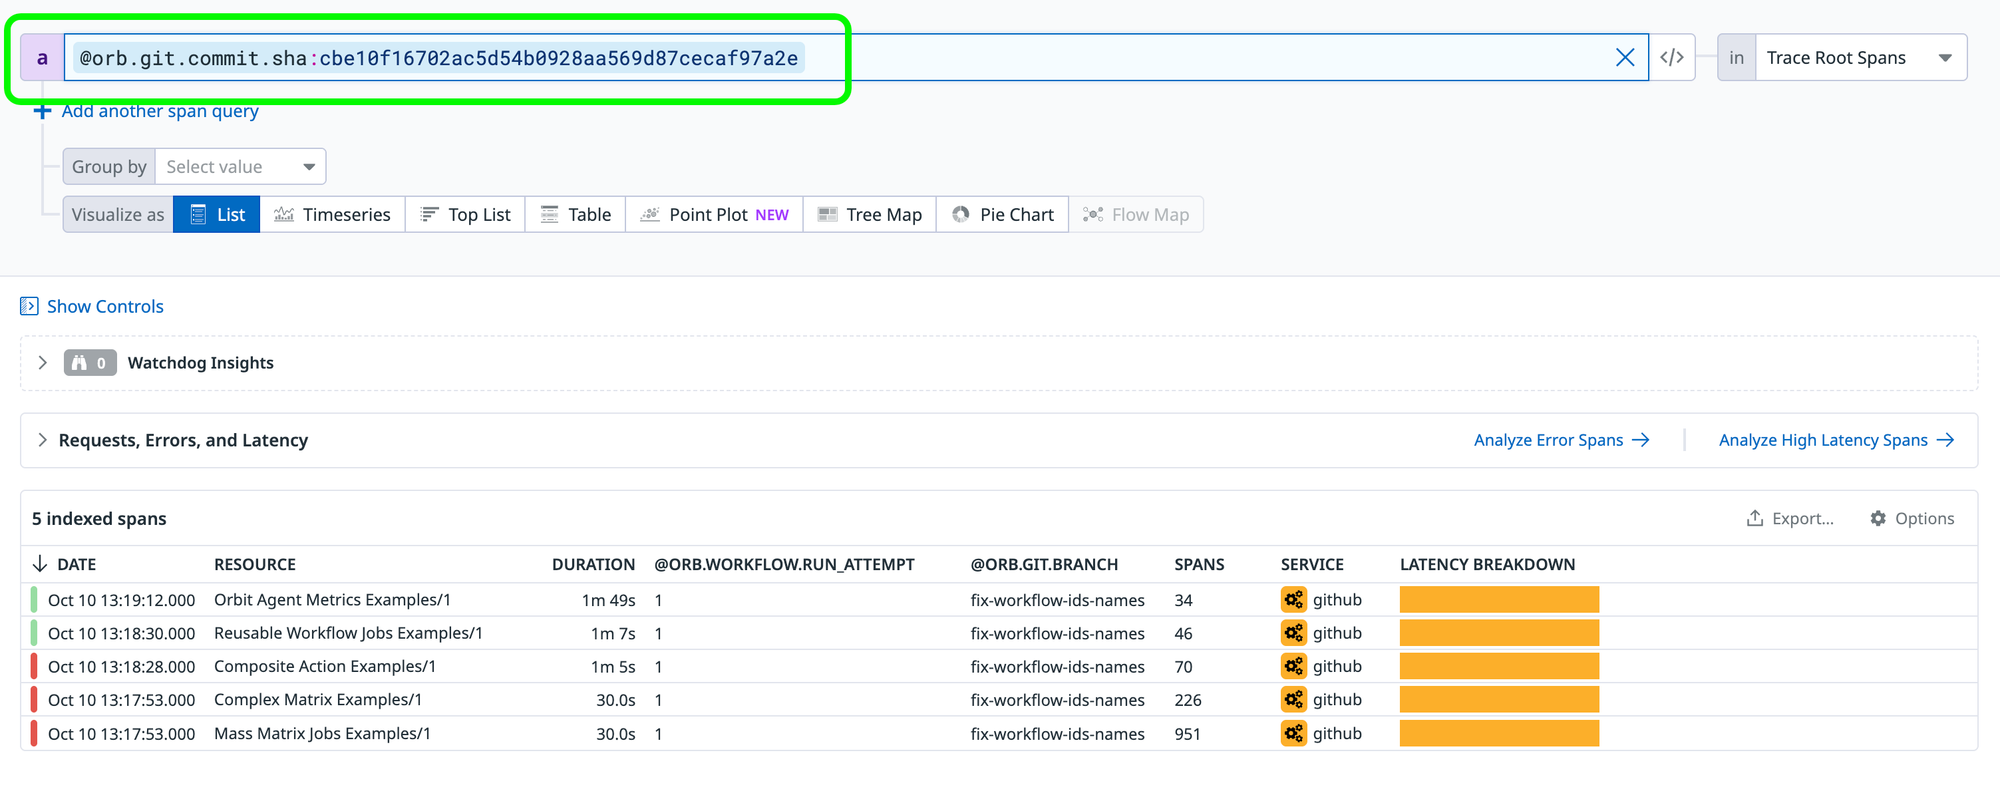Click the Options gear icon
Image resolution: width=2000 pixels, height=801 pixels.
(x=1878, y=518)
